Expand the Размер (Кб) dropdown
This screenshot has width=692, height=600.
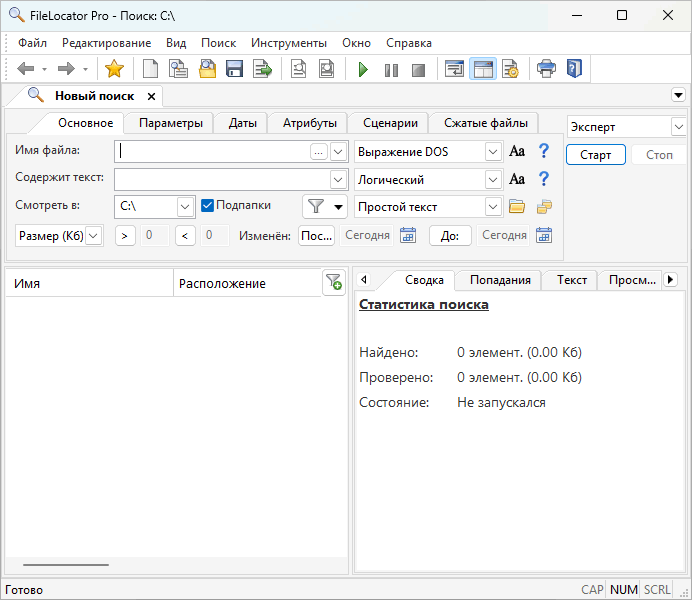(x=93, y=236)
